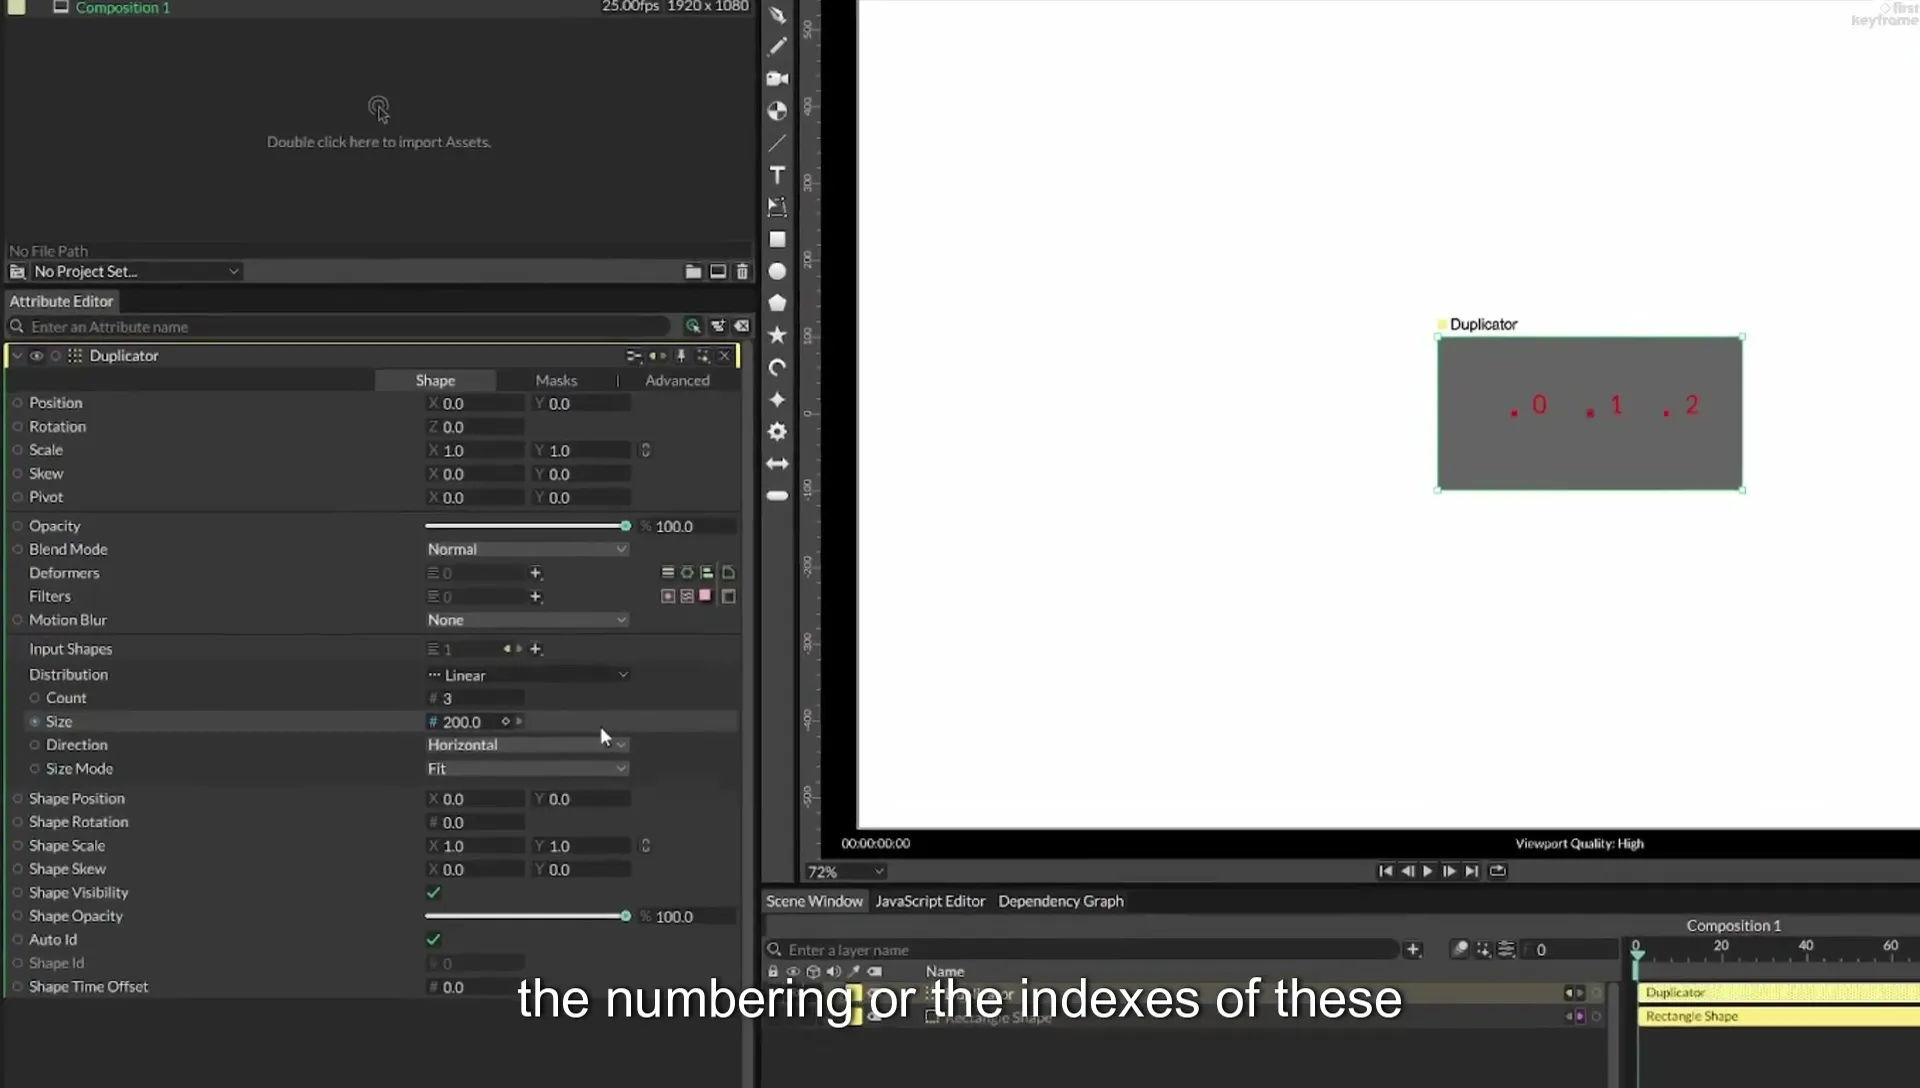Open Blend Mode dropdown

pyautogui.click(x=527, y=549)
